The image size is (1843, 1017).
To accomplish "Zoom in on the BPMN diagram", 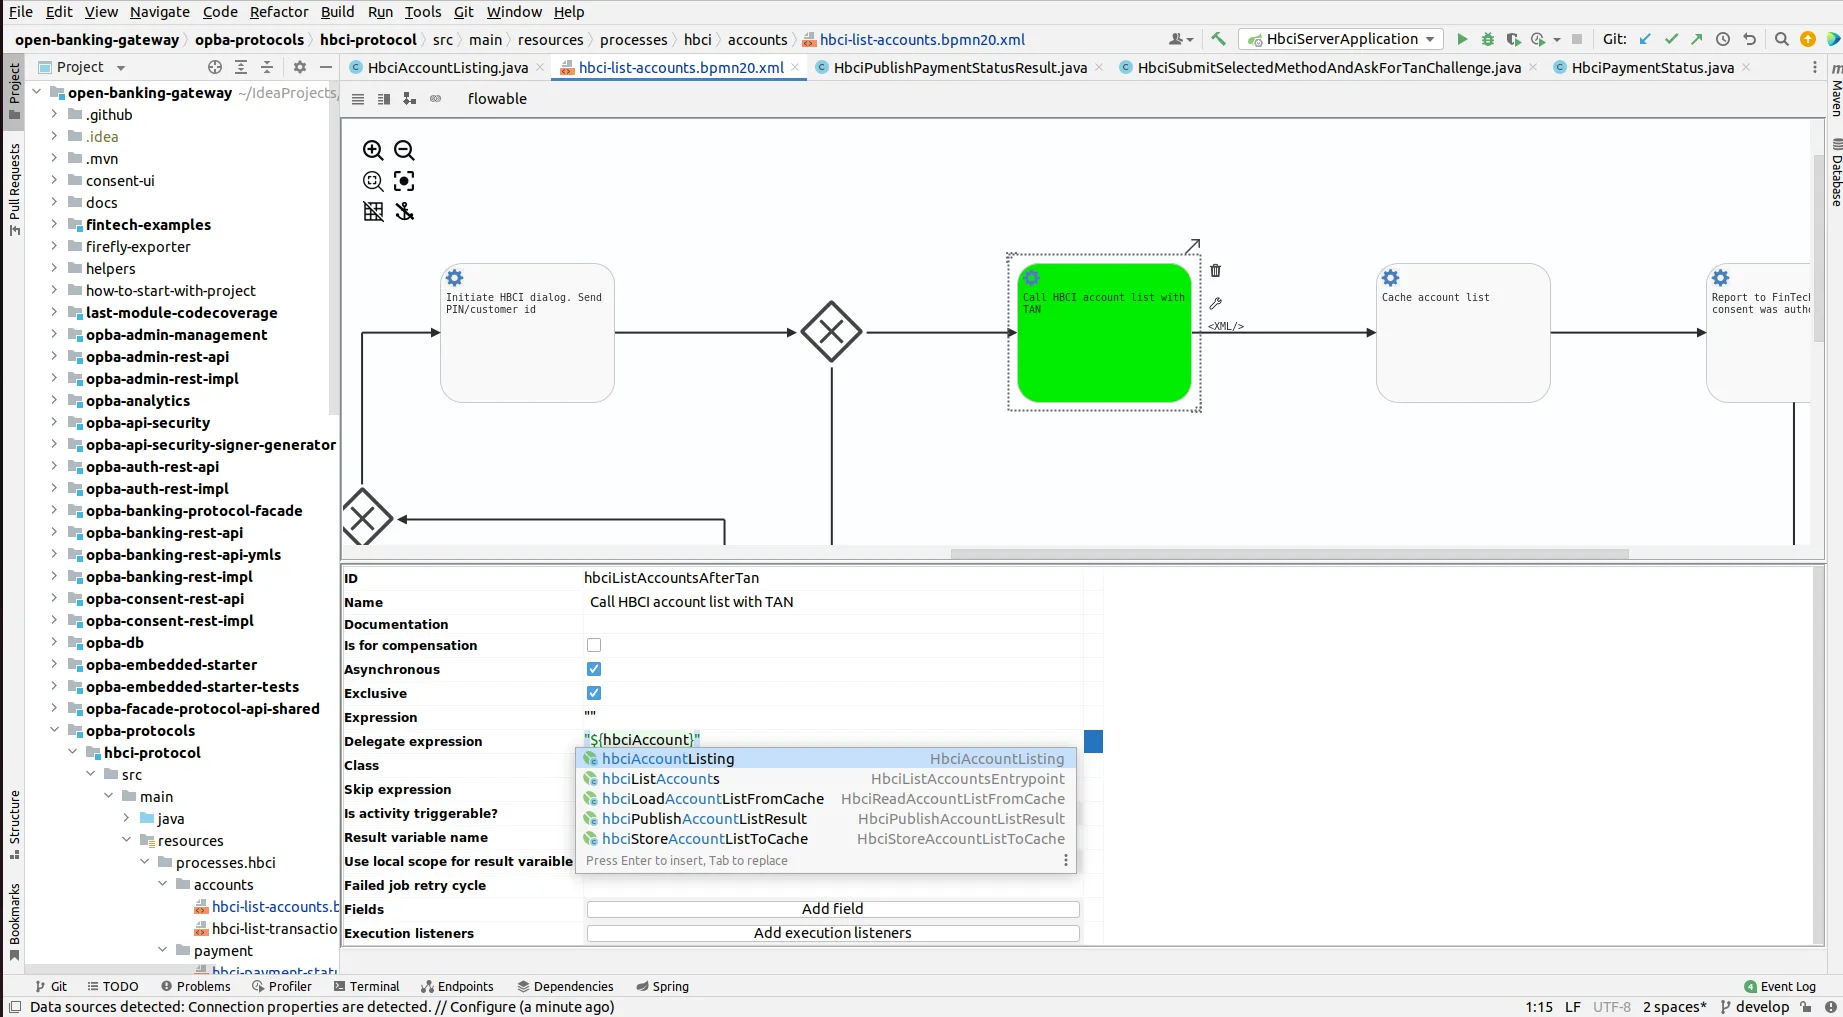I will click(373, 150).
